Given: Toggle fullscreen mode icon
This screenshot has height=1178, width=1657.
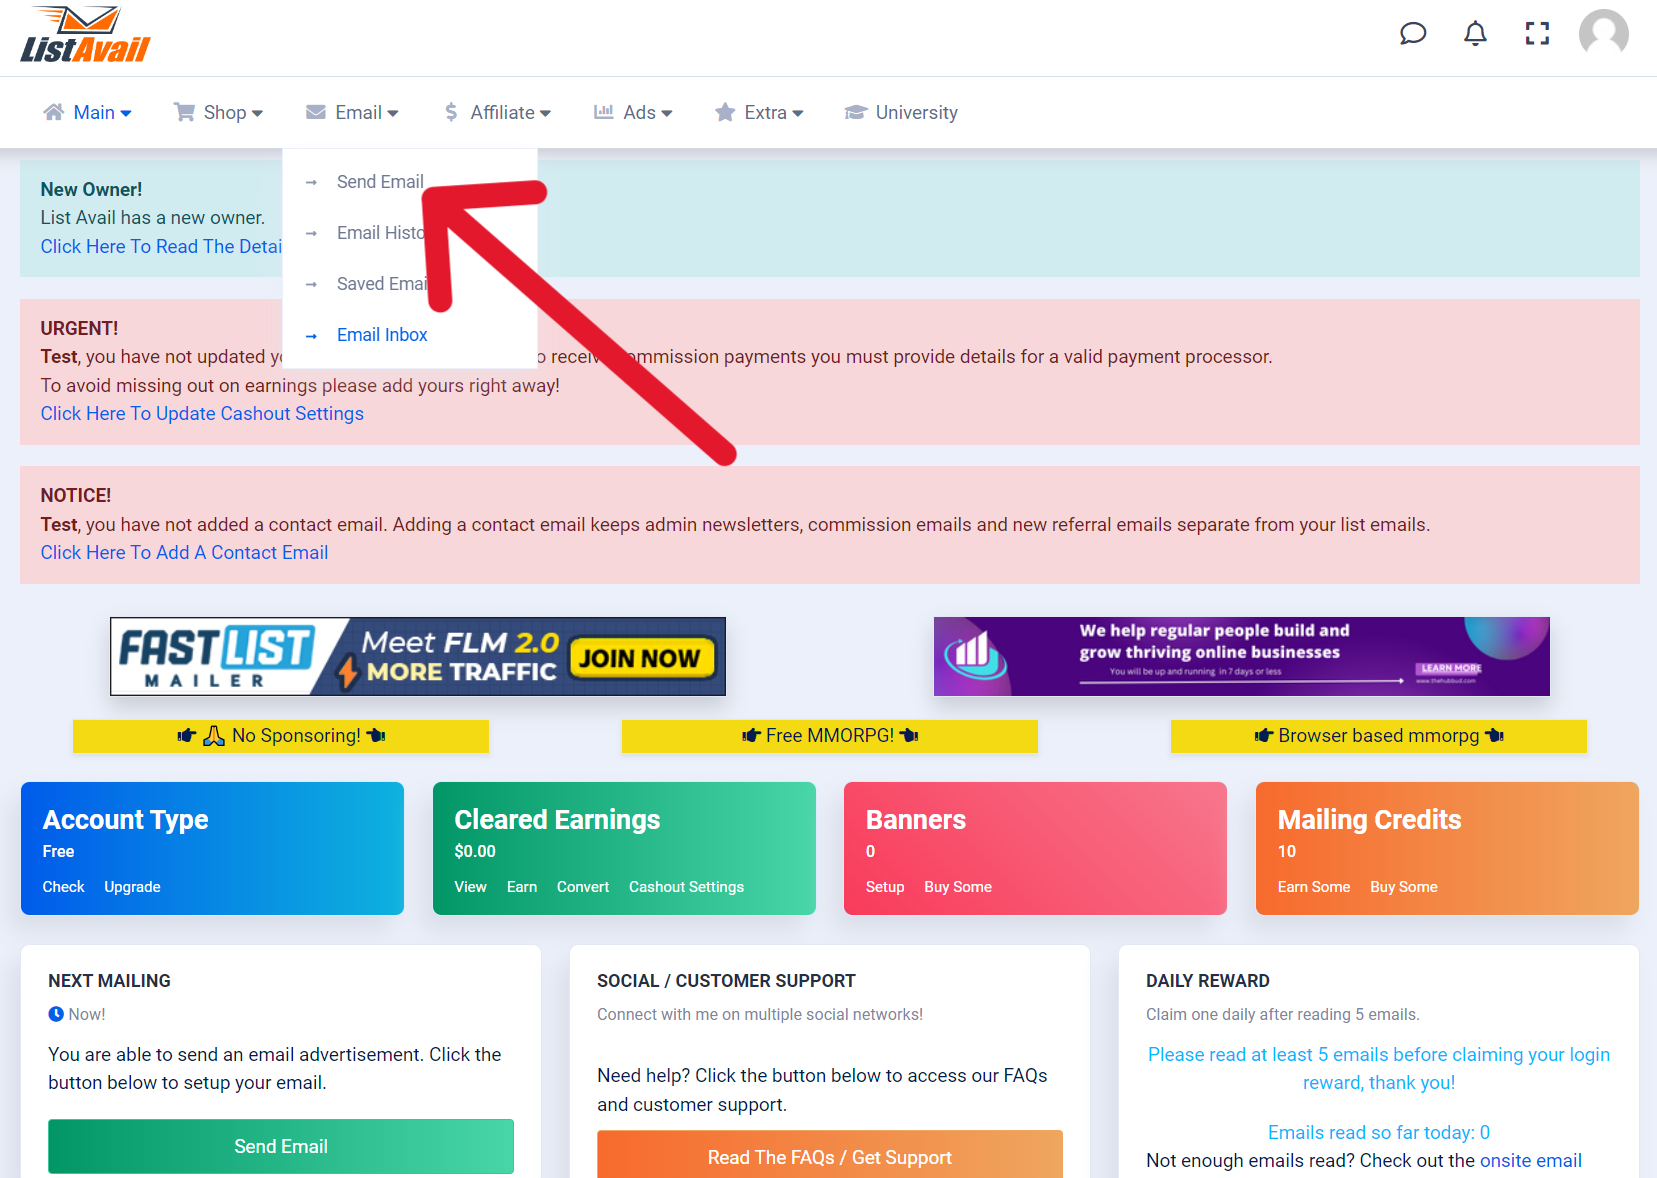Looking at the screenshot, I should click(x=1537, y=34).
